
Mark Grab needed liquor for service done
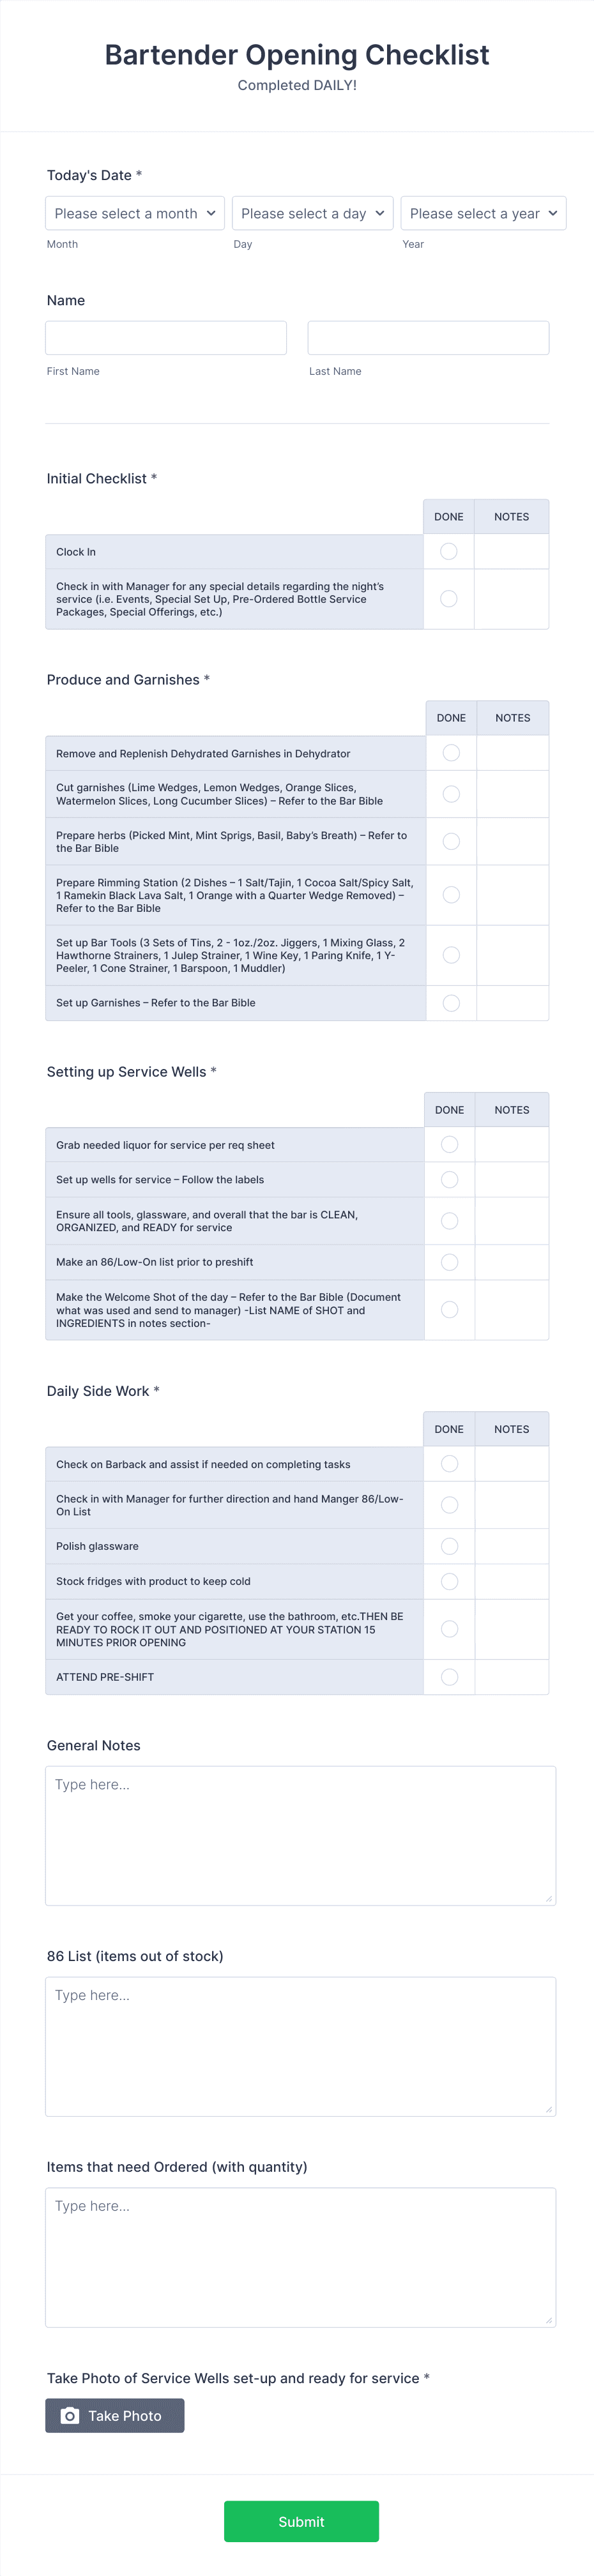tap(450, 1145)
